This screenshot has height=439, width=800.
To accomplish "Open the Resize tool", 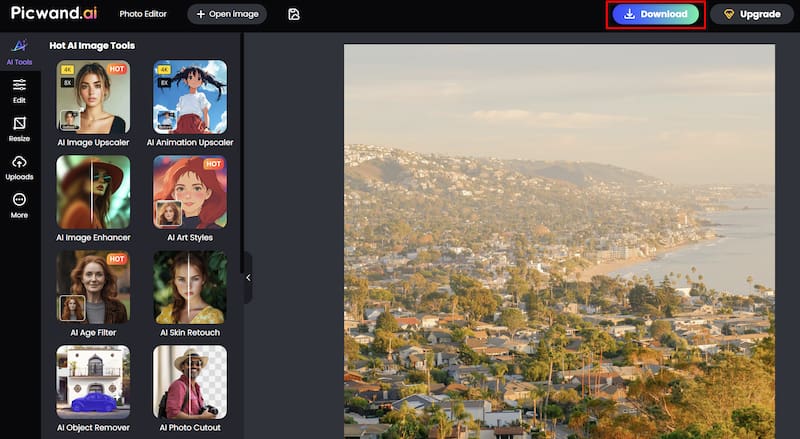I will [19, 129].
